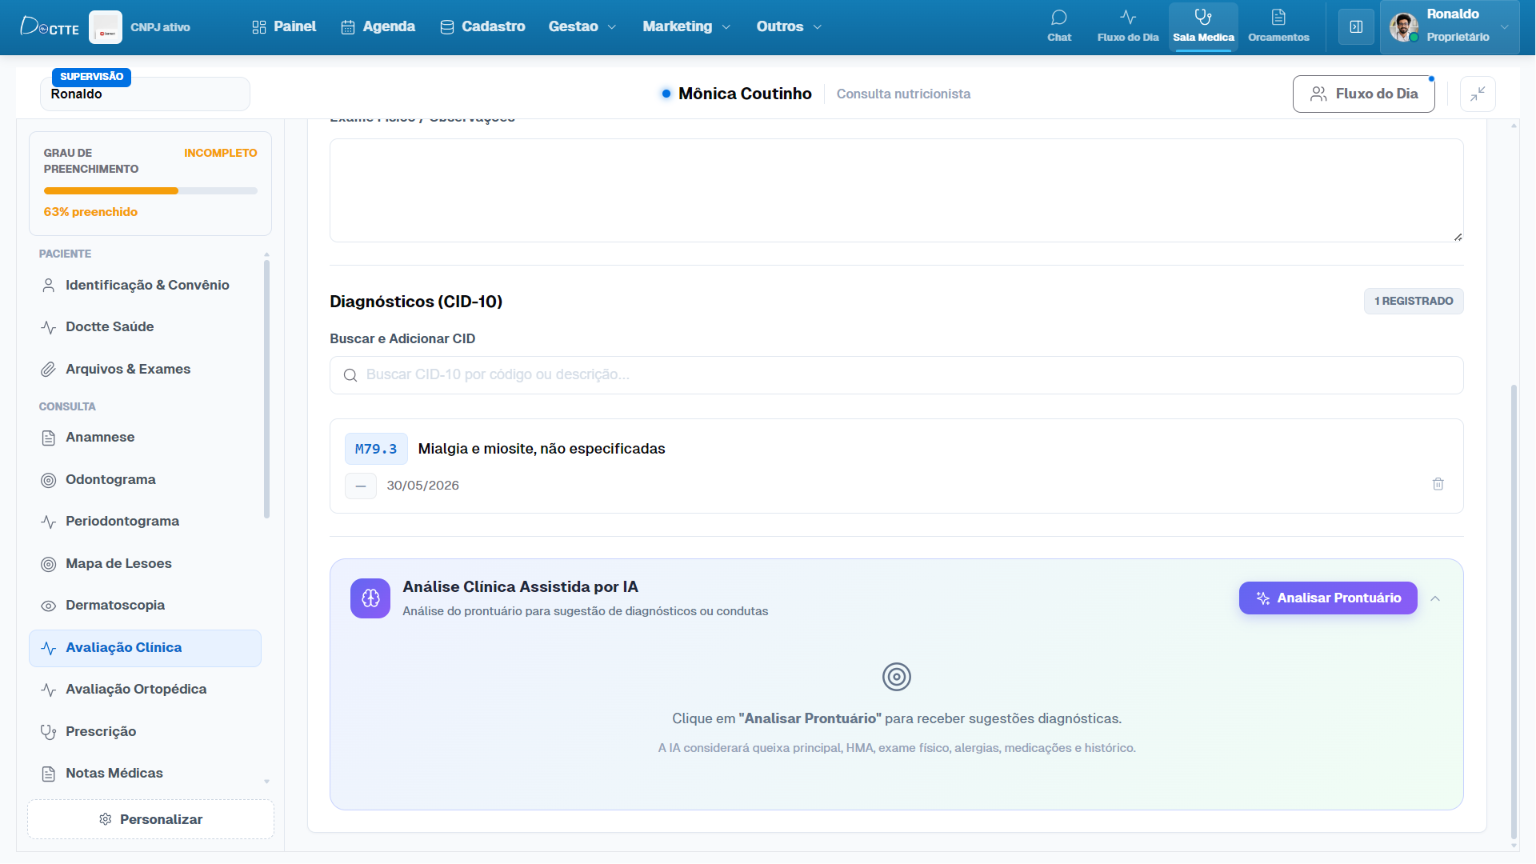Click the dash button beside 30/05/2026
This screenshot has height=864, width=1536.
point(361,486)
